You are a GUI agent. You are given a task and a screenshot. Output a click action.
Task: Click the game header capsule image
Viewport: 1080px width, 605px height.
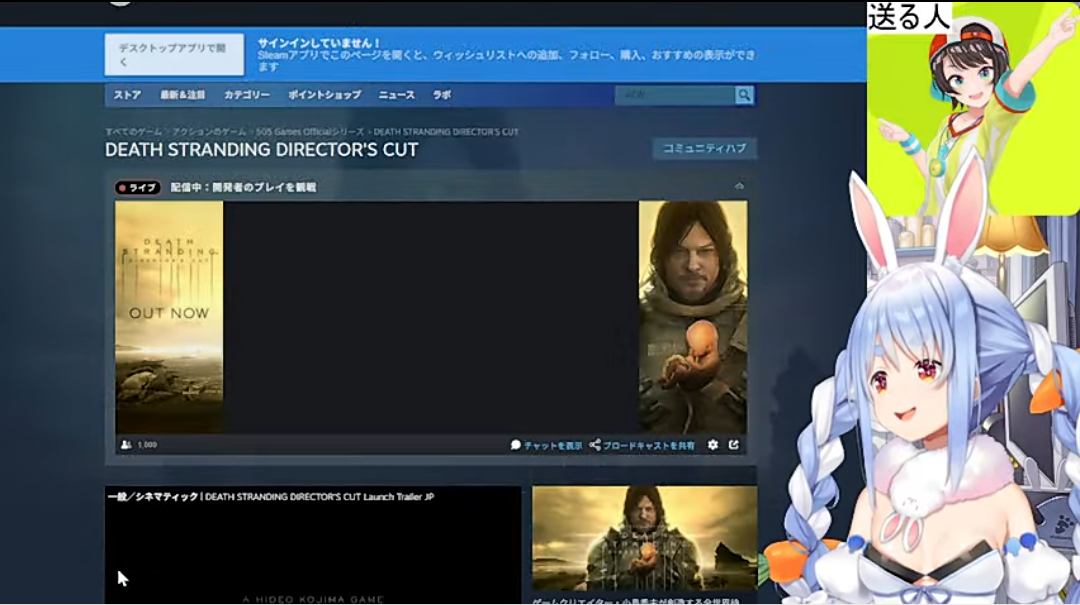click(x=645, y=538)
